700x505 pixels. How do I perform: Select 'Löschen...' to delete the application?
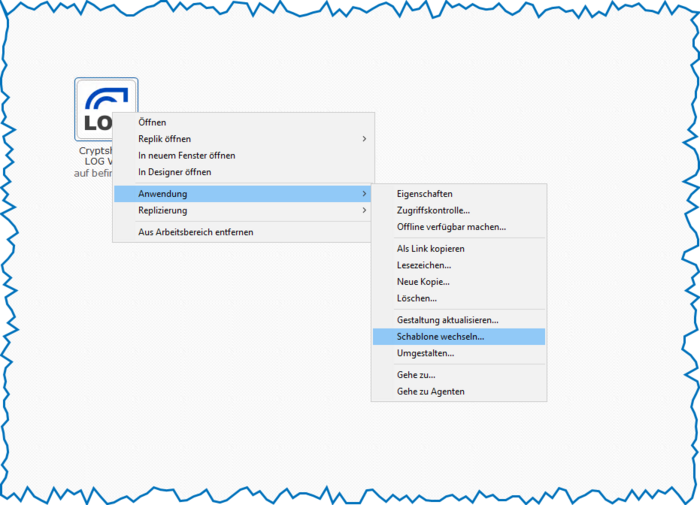coord(416,298)
